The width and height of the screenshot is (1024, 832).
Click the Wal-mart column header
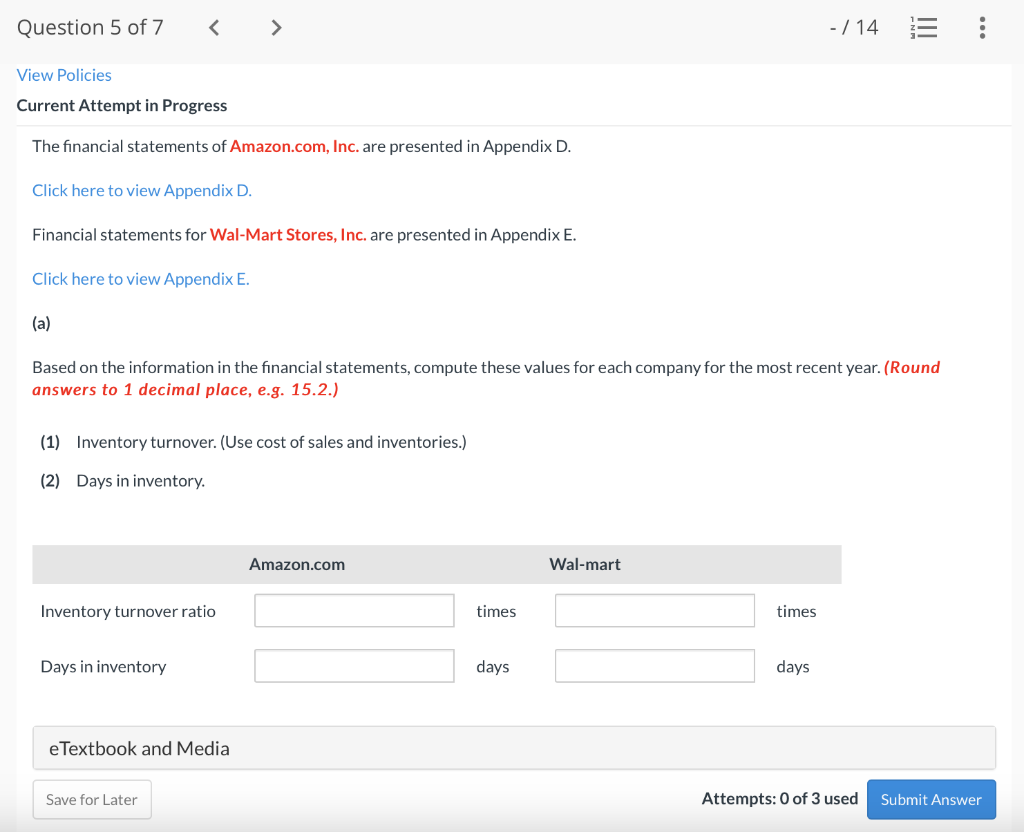[x=585, y=564]
